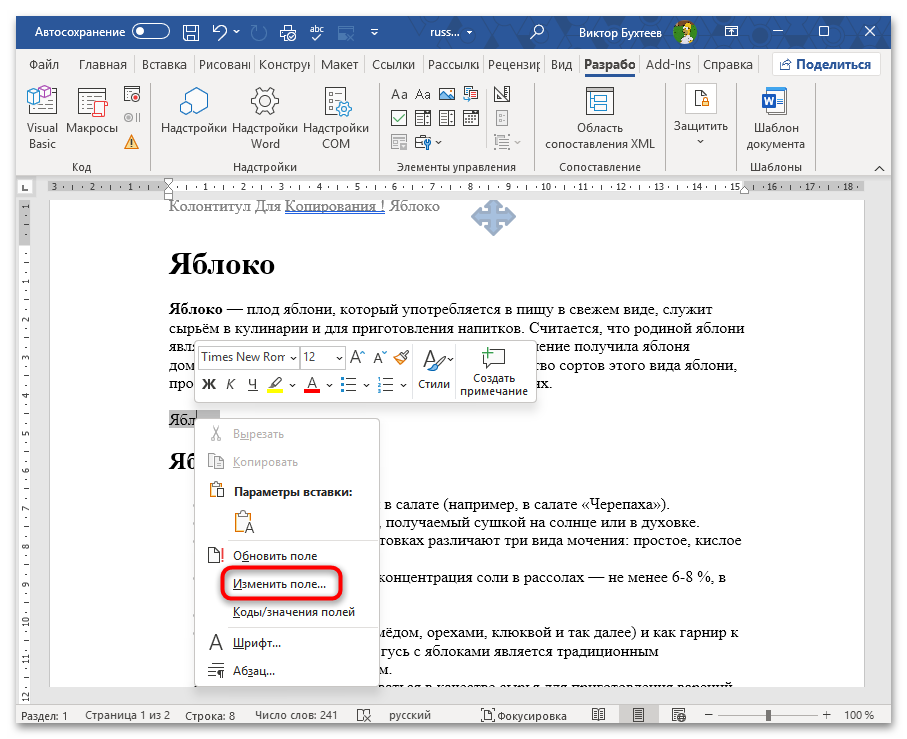
Task: Click the record macro icon
Action: pyautogui.click(x=132, y=94)
